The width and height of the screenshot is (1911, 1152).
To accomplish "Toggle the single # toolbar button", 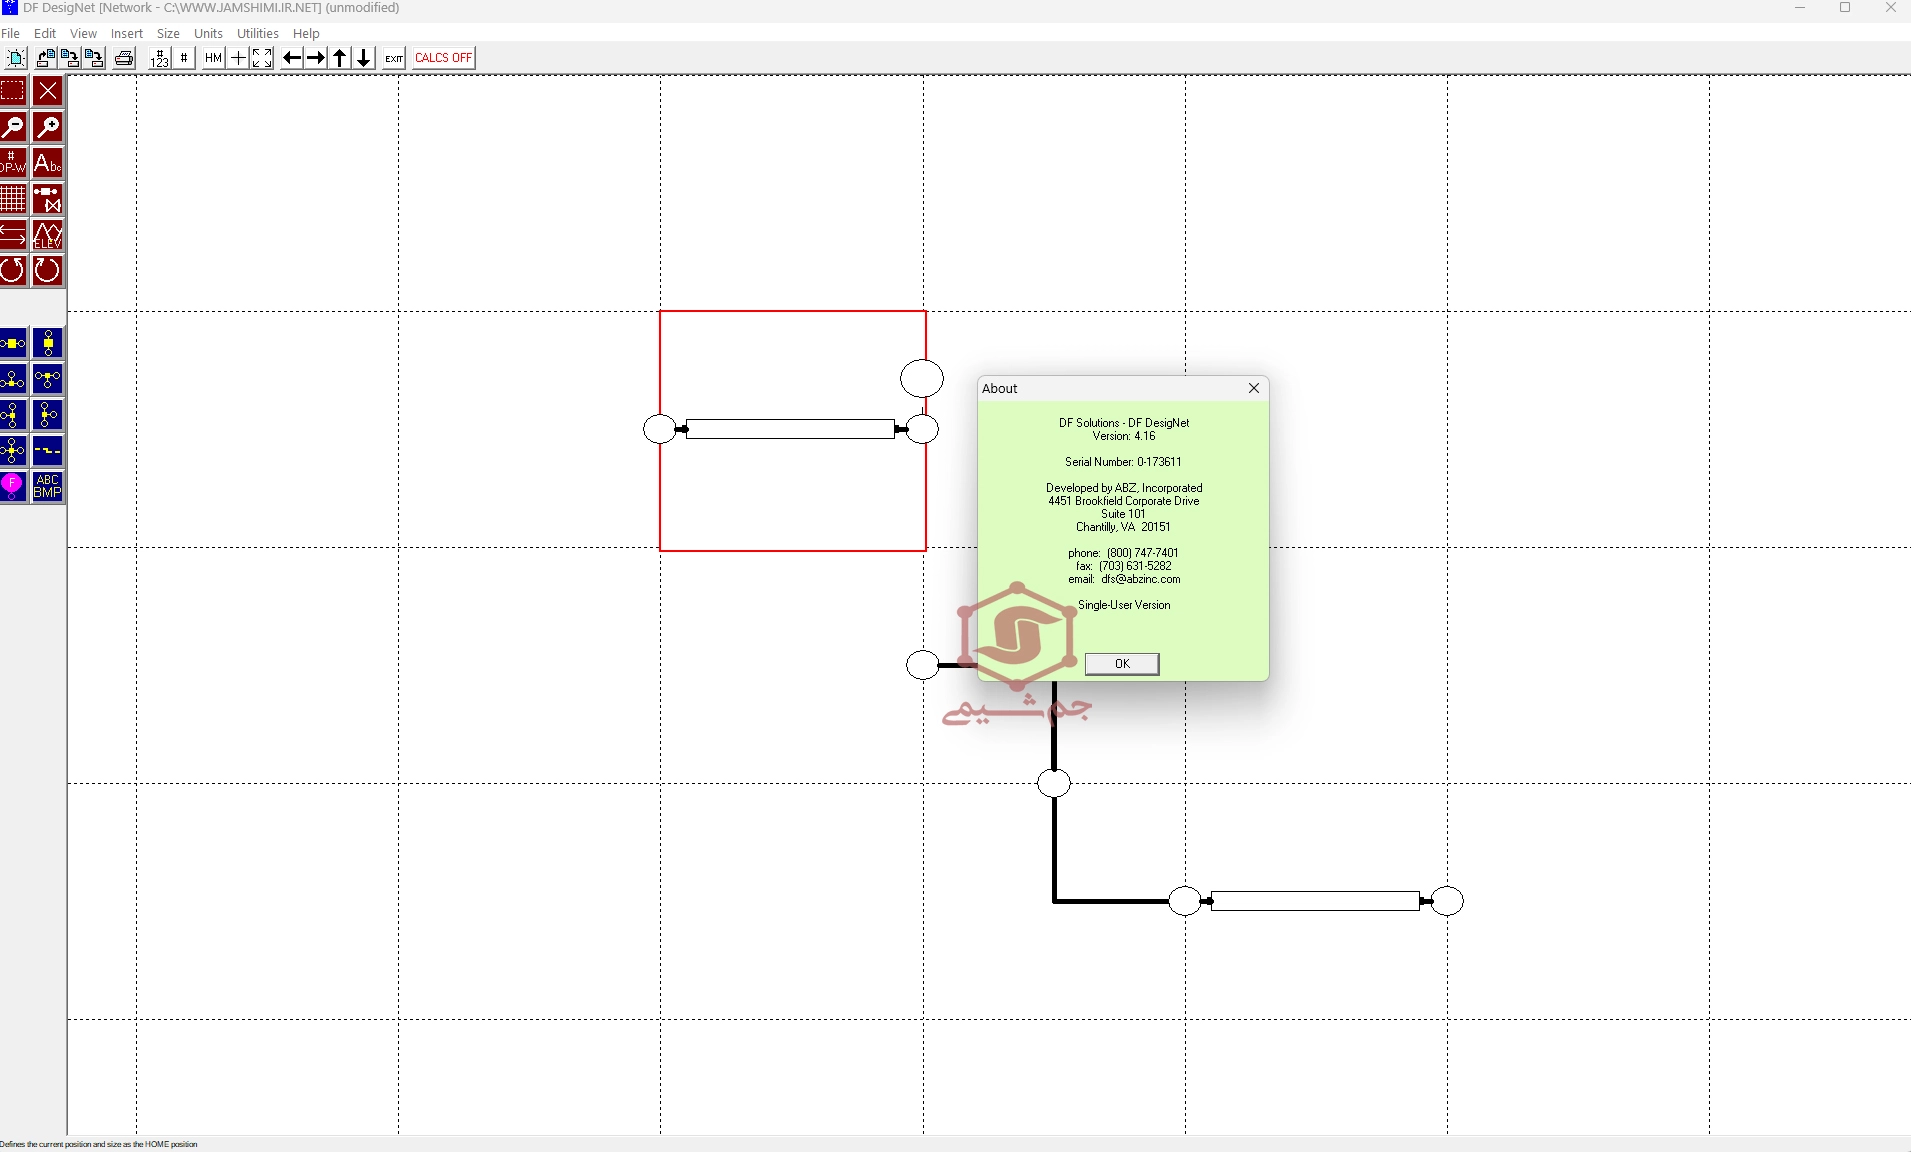I will (x=184, y=58).
